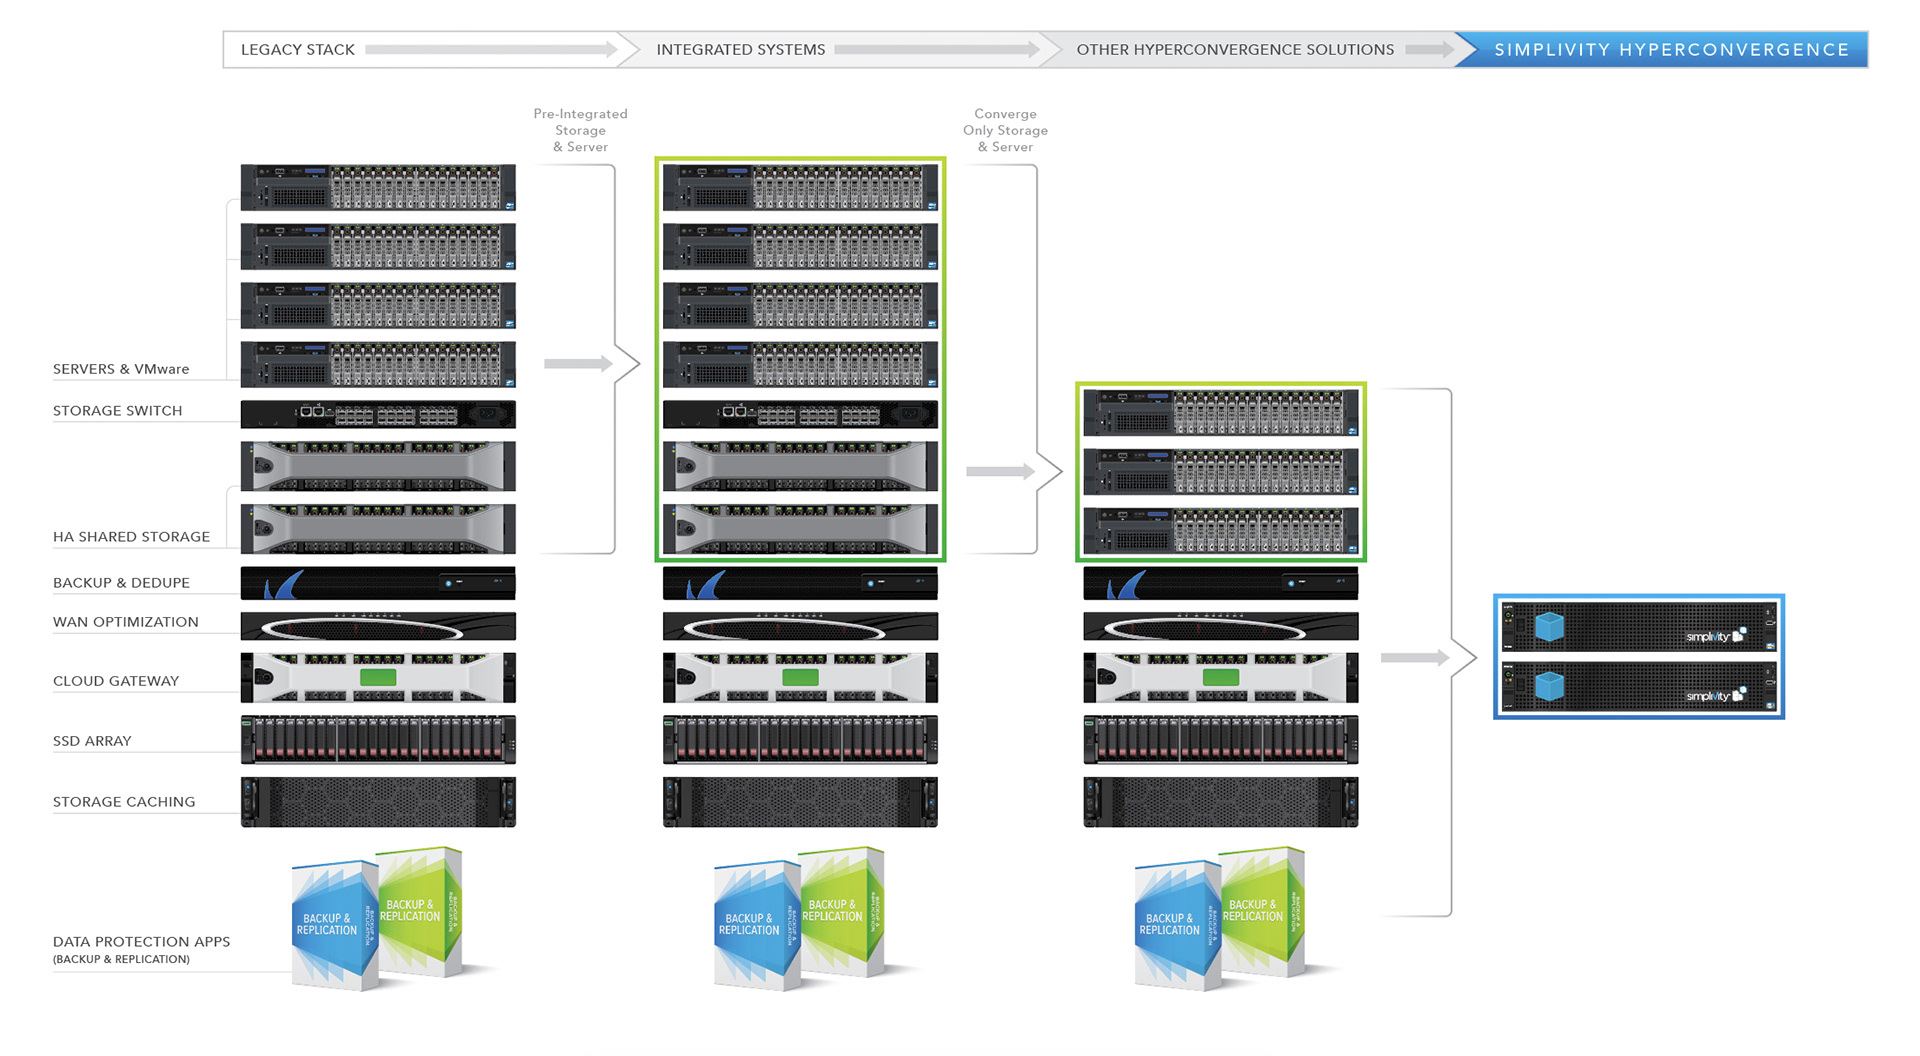
Task: Click the green Backup & Replication box under Integrated Systems
Action: point(838,910)
